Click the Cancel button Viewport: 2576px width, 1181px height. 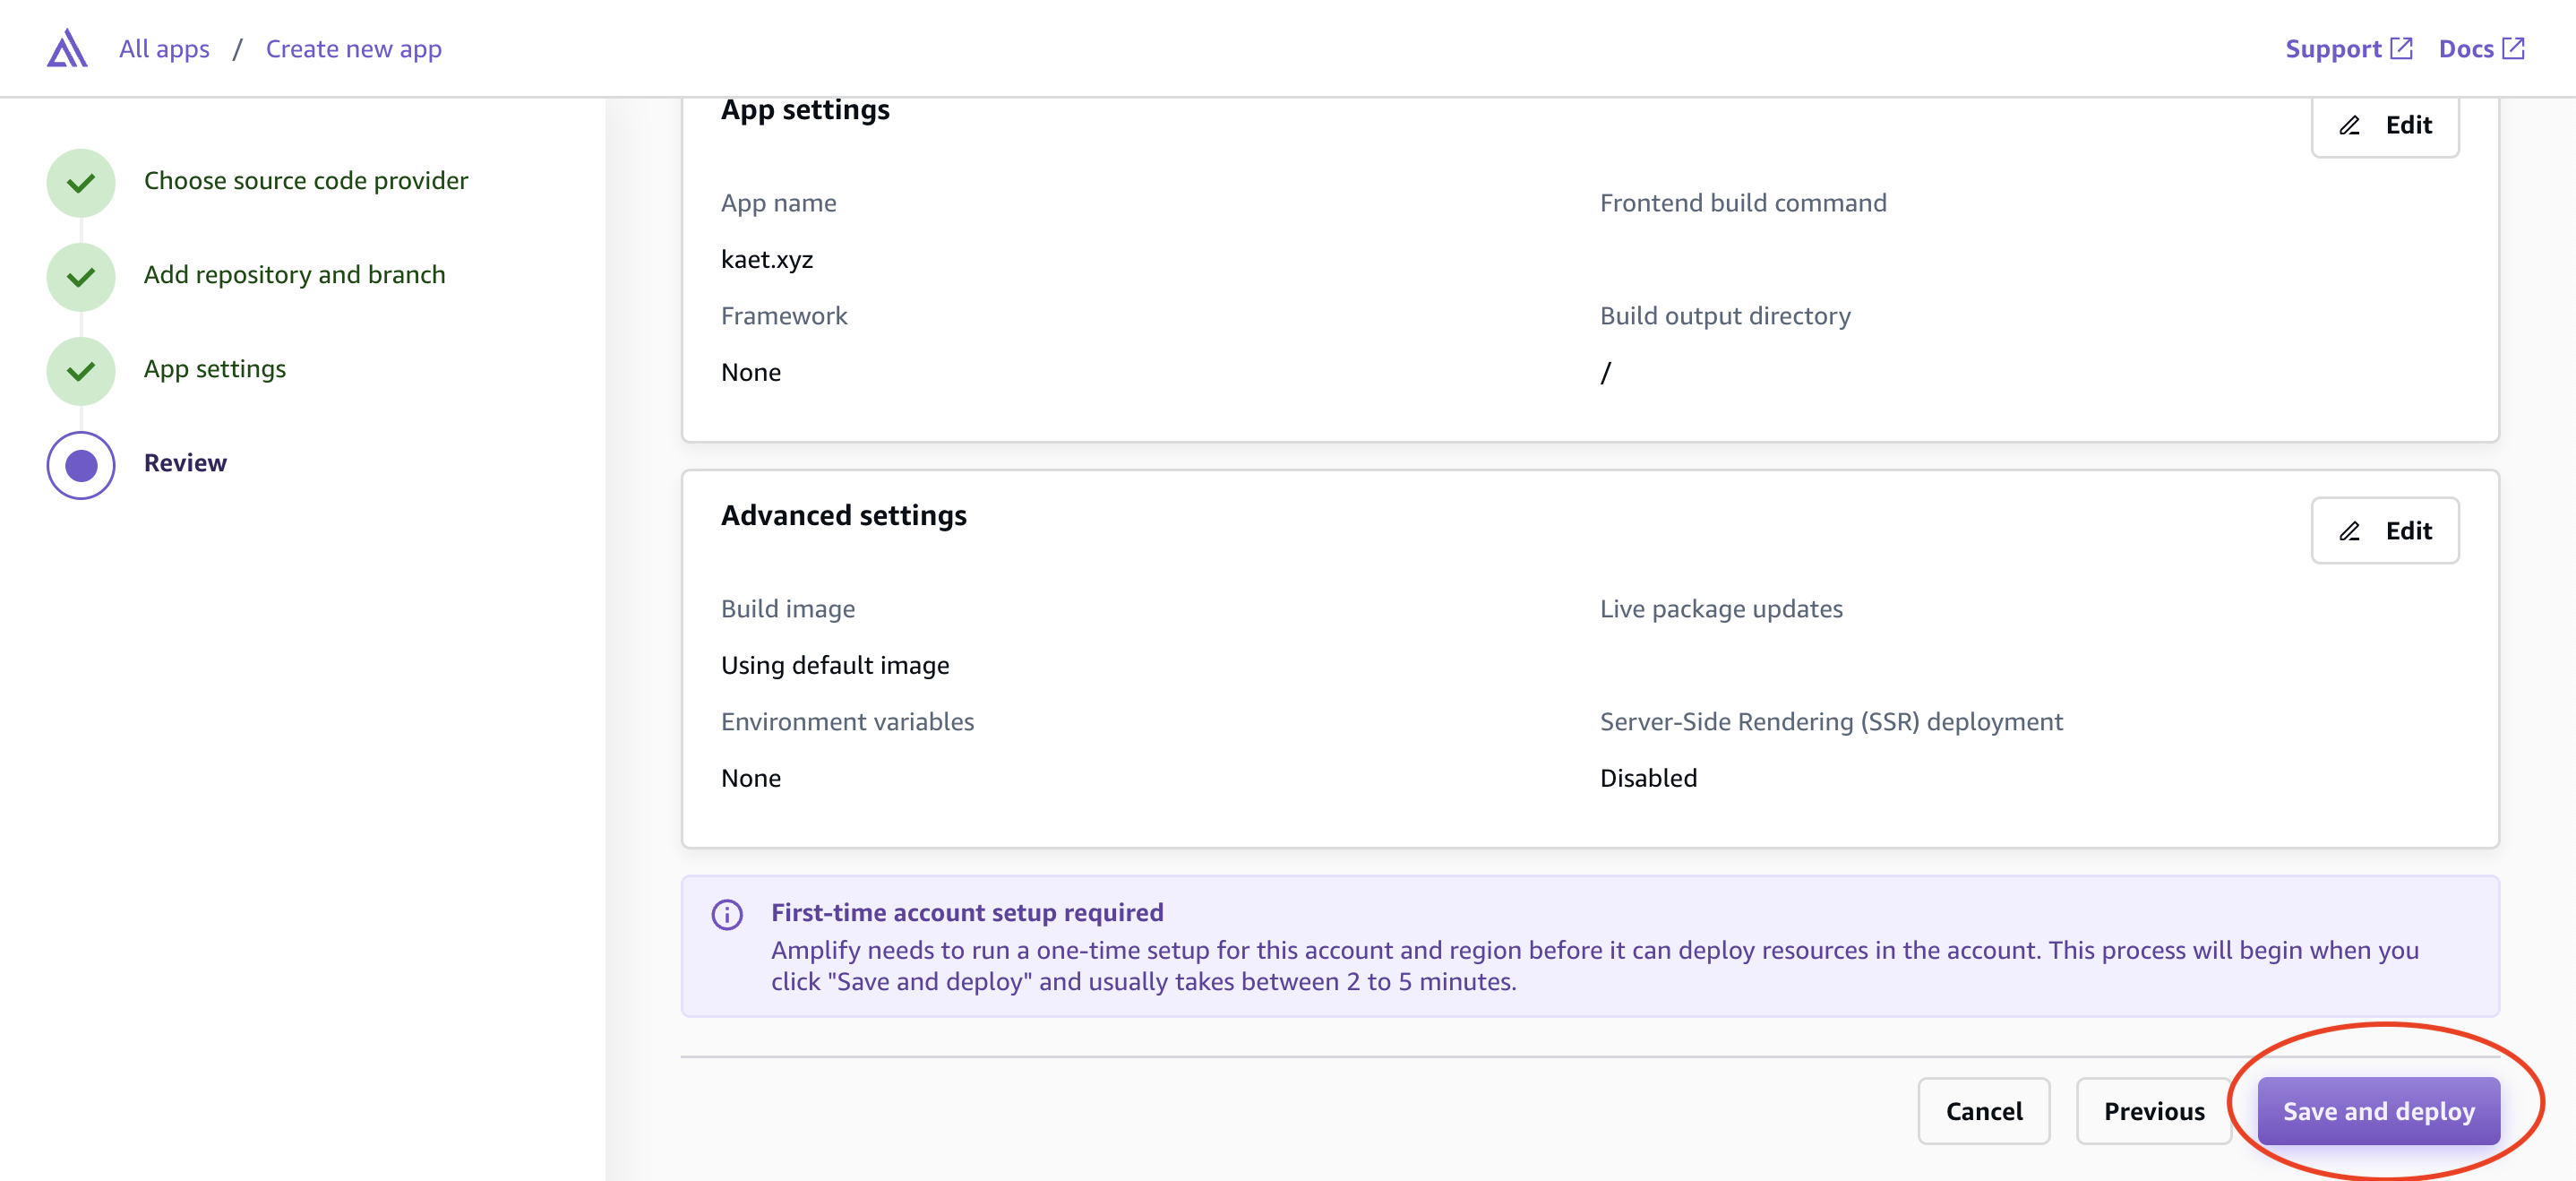[x=1984, y=1111]
